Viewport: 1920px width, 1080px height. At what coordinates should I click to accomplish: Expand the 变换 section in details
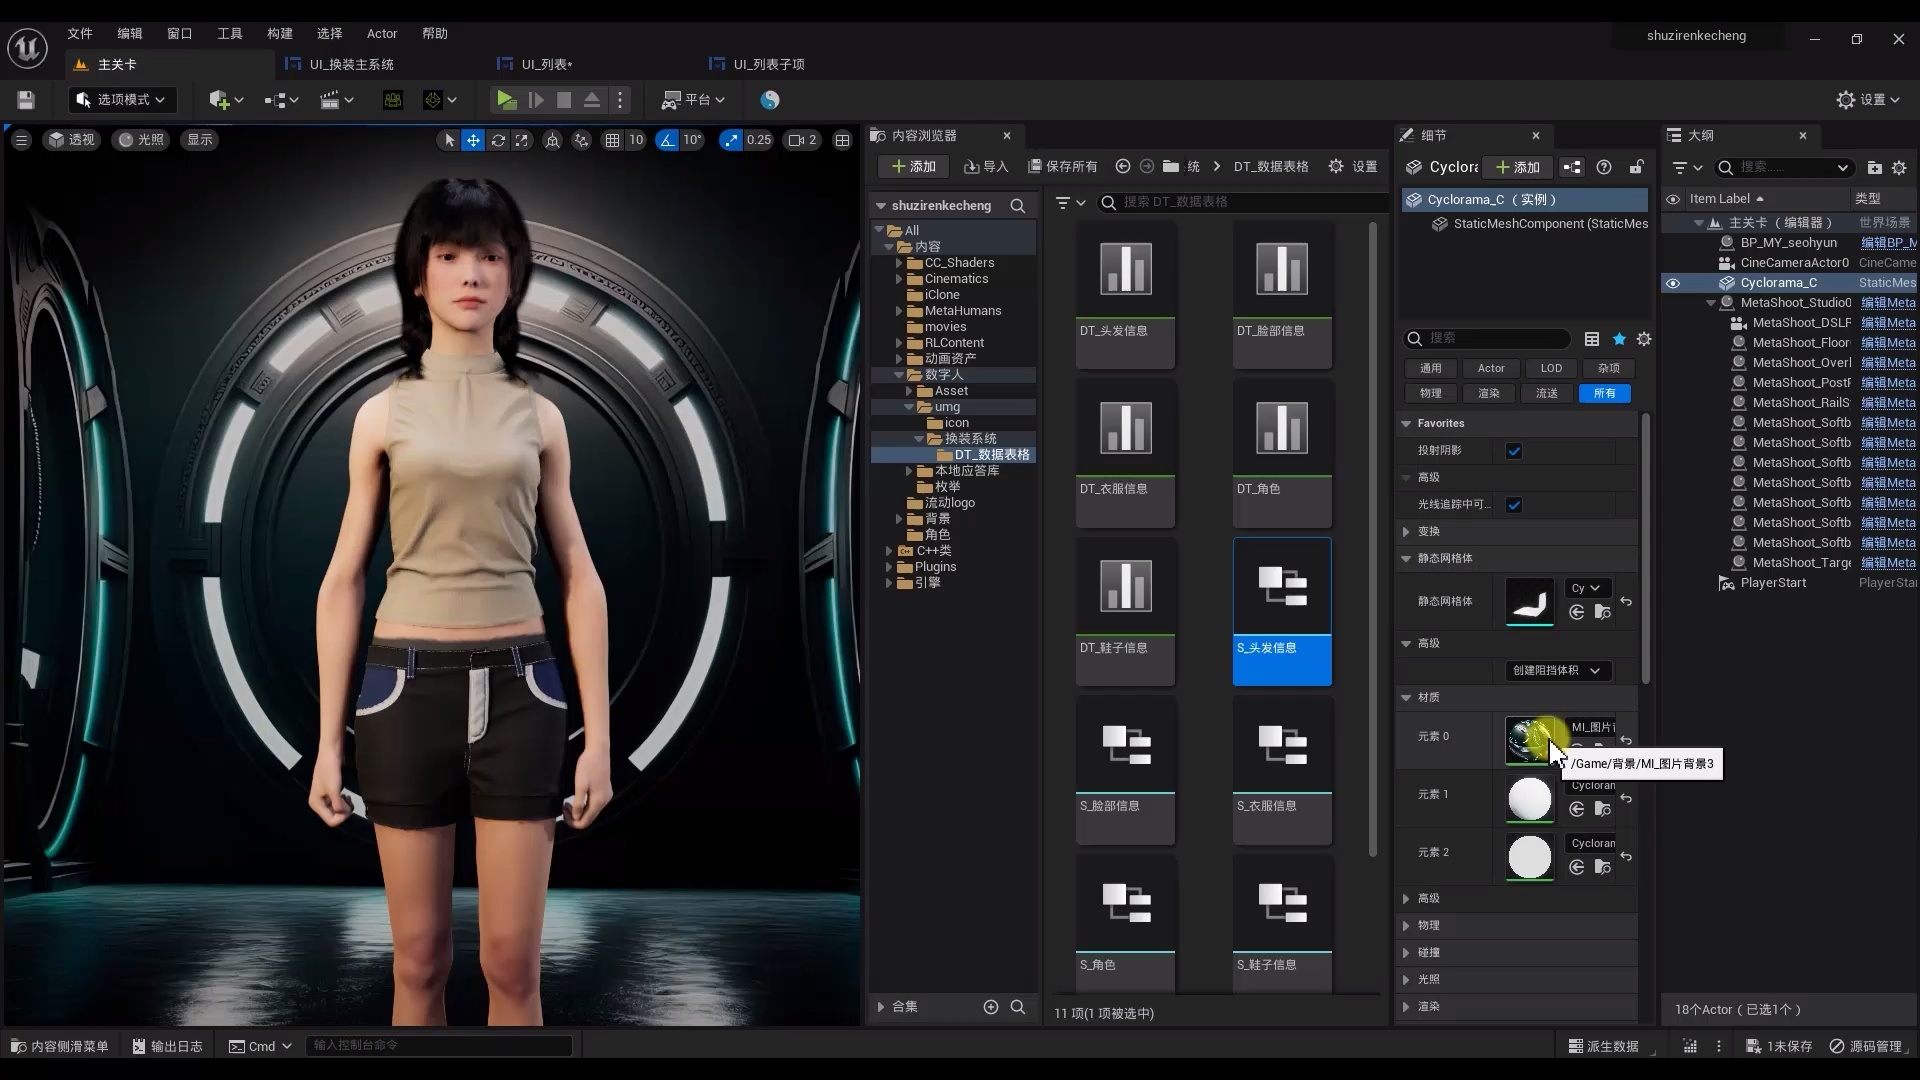(1406, 531)
